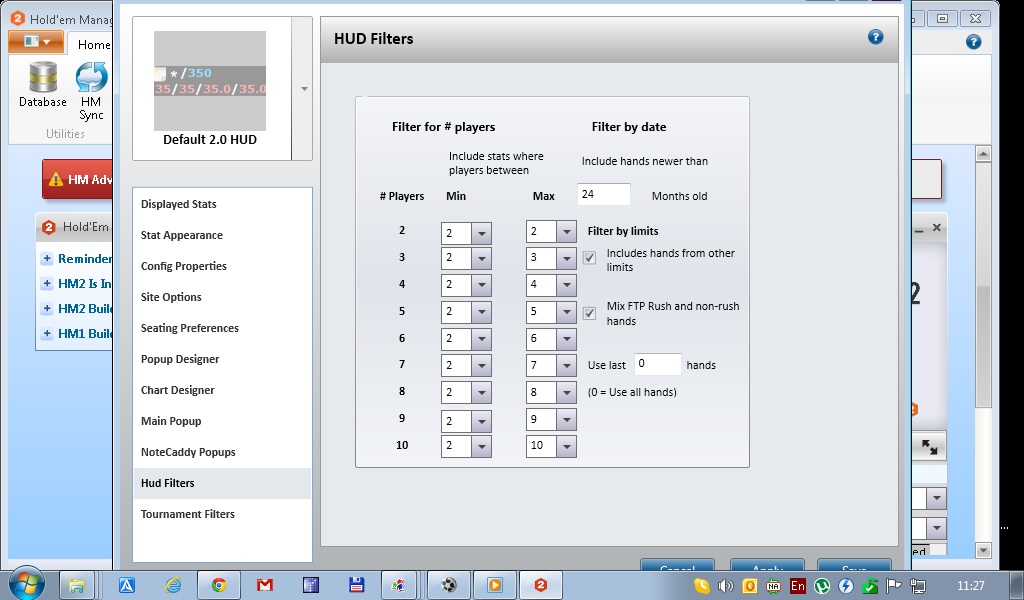Click the soccer ball taskbar icon

449,585
